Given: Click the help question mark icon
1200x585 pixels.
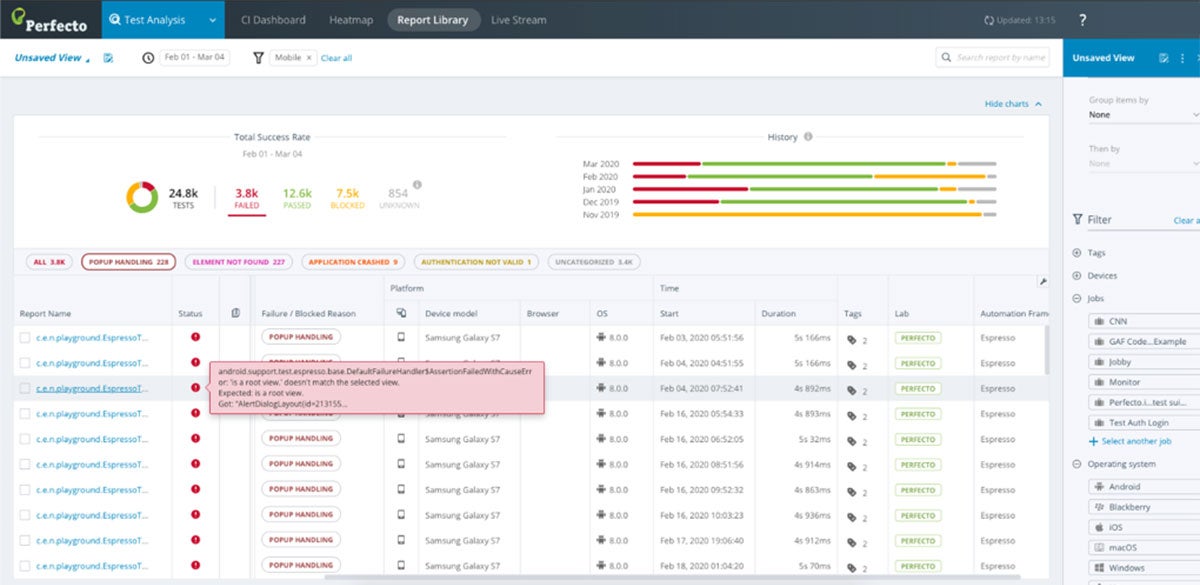Looking at the screenshot, I should click(1082, 20).
